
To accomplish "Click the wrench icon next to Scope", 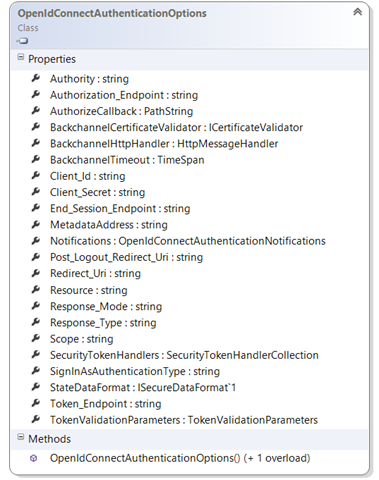I will [x=36, y=338].
